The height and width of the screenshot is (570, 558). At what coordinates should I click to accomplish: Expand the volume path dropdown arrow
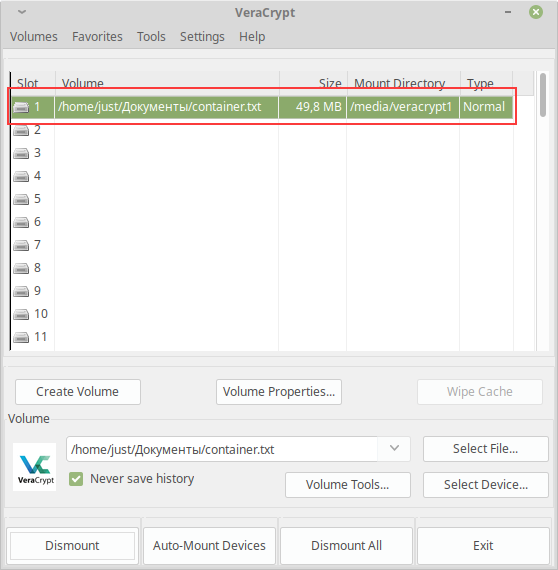tap(394, 449)
